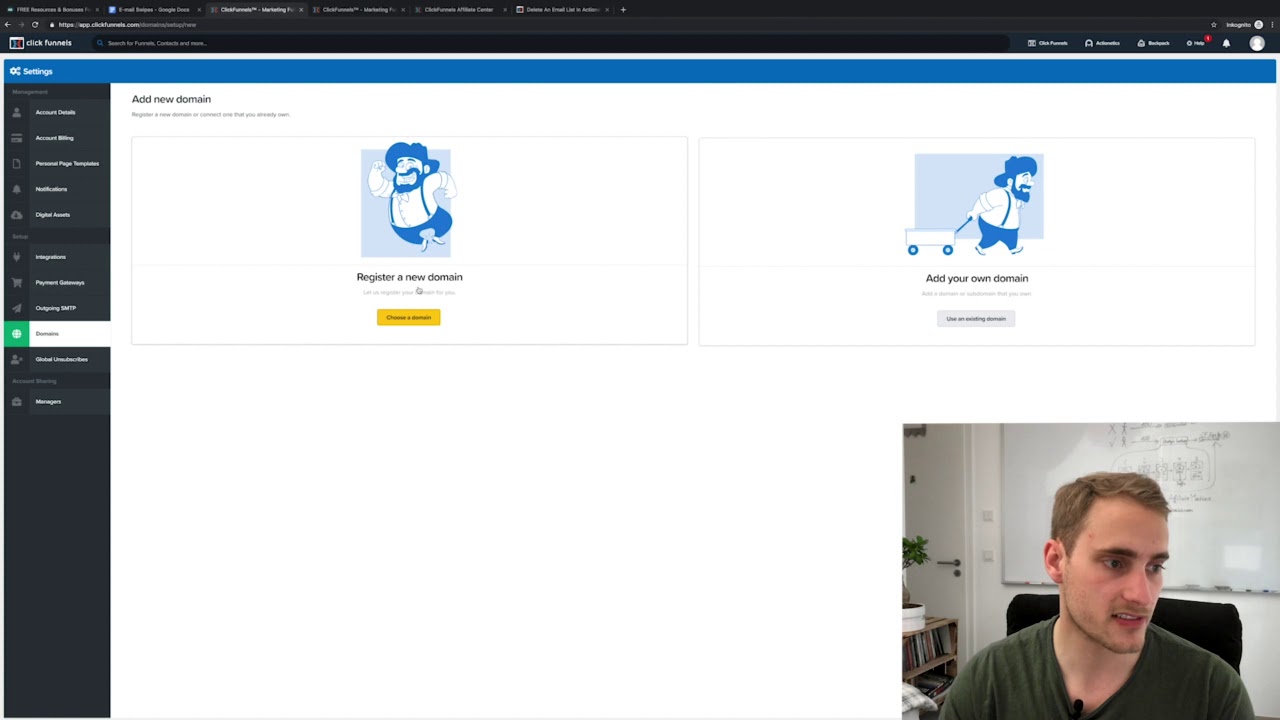Click the Settings gear icon in blue bar
1280x720 pixels.
point(15,71)
